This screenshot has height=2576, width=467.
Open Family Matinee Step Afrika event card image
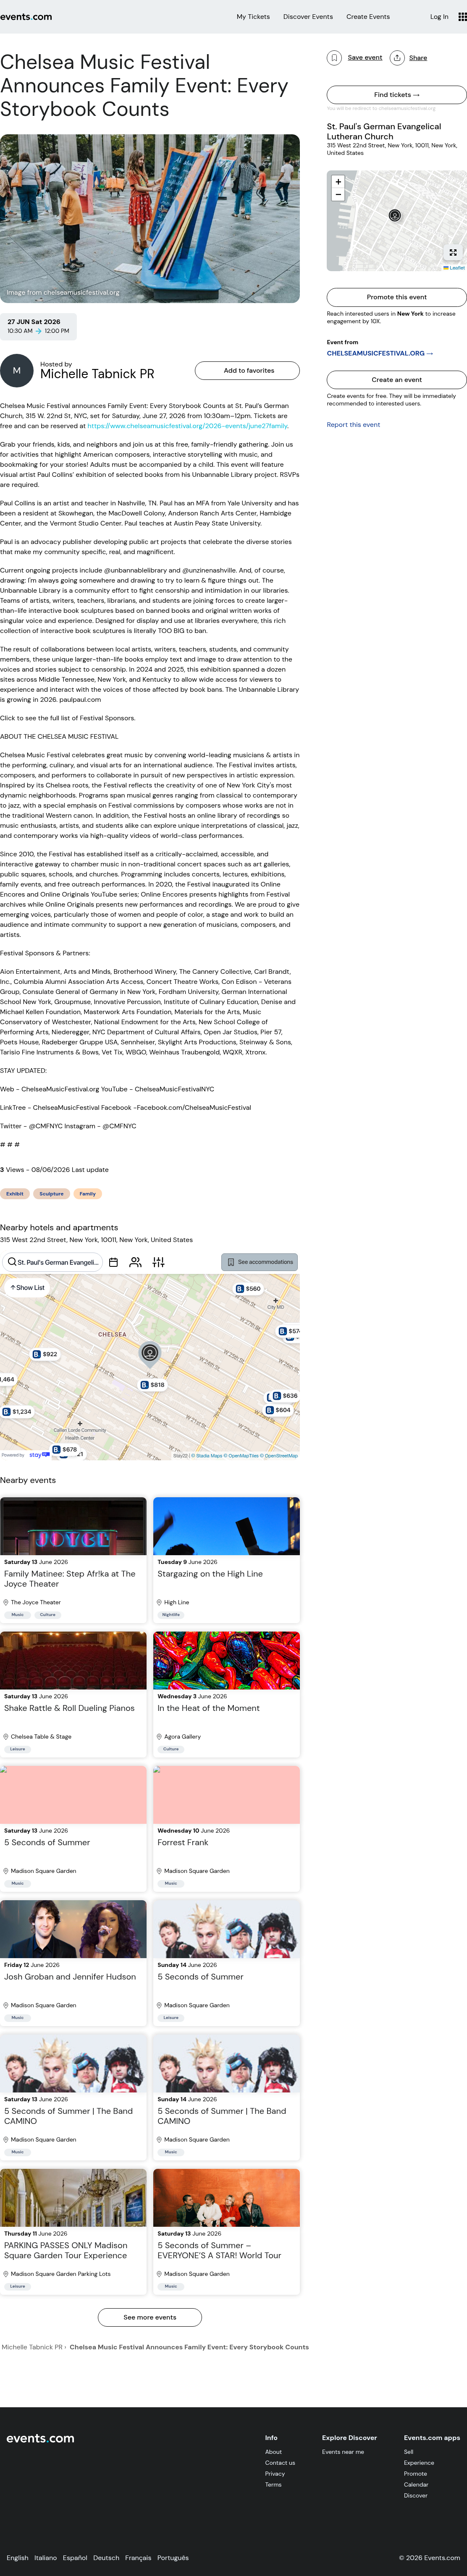[73, 1526]
